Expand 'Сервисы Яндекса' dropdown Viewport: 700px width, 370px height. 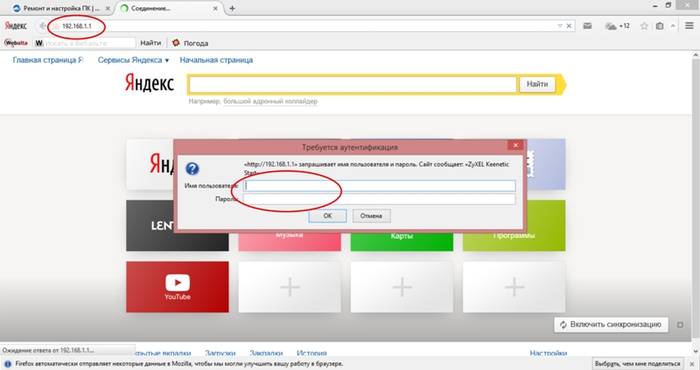[x=133, y=60]
